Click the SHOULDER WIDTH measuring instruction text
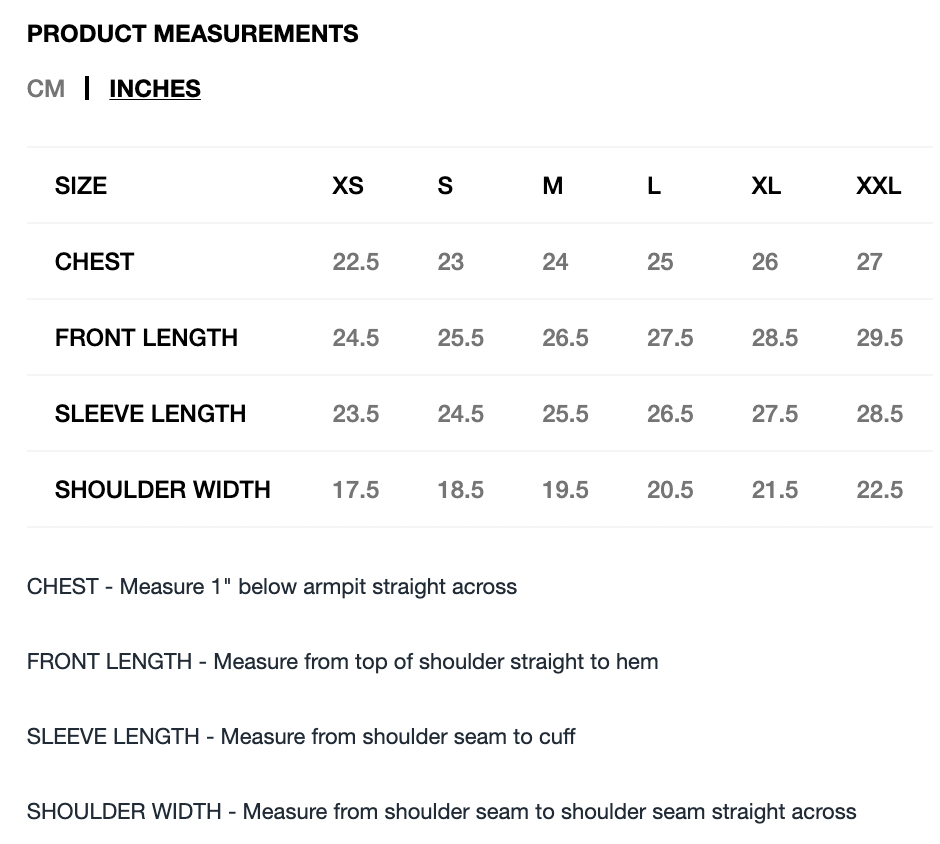 click(441, 811)
